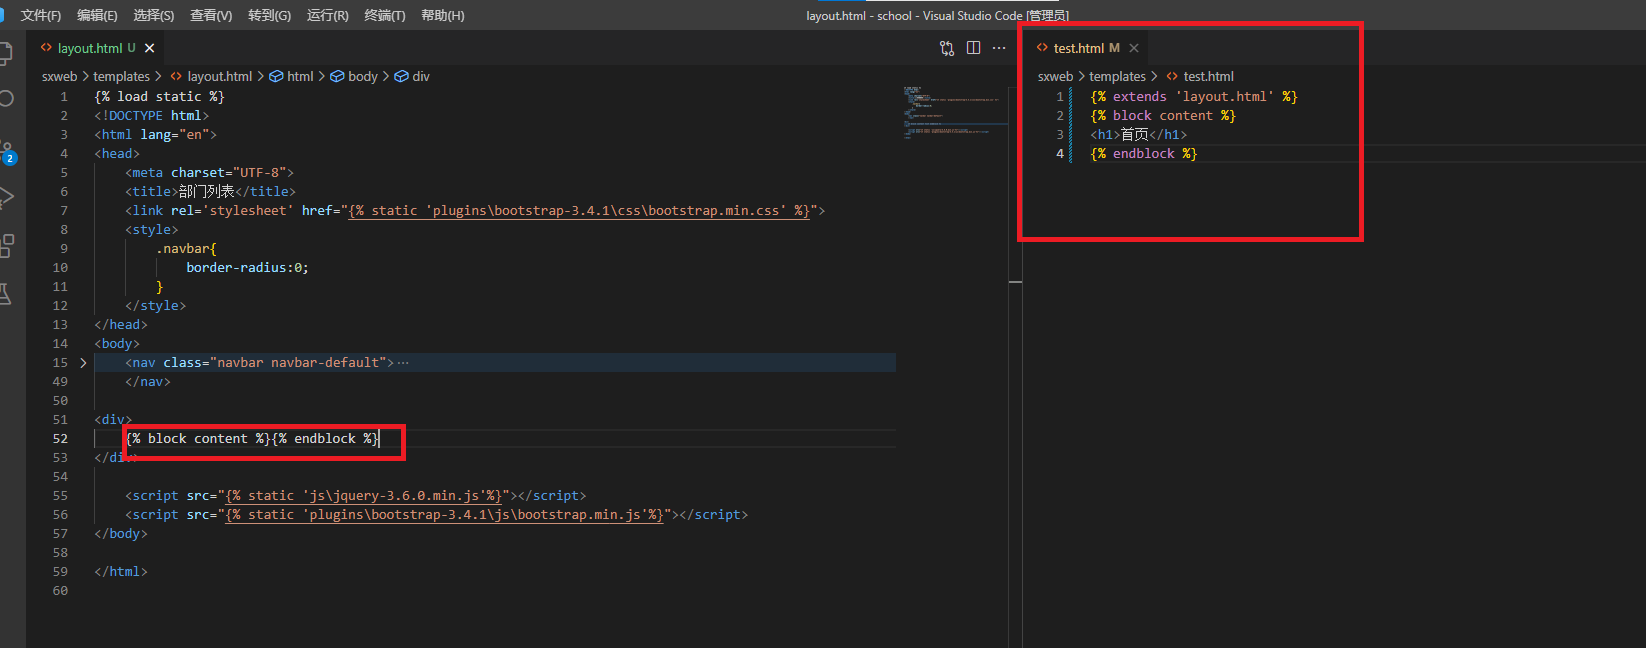Close the layout.html editor tab
Image resolution: width=1646 pixels, height=648 pixels.
point(149,48)
